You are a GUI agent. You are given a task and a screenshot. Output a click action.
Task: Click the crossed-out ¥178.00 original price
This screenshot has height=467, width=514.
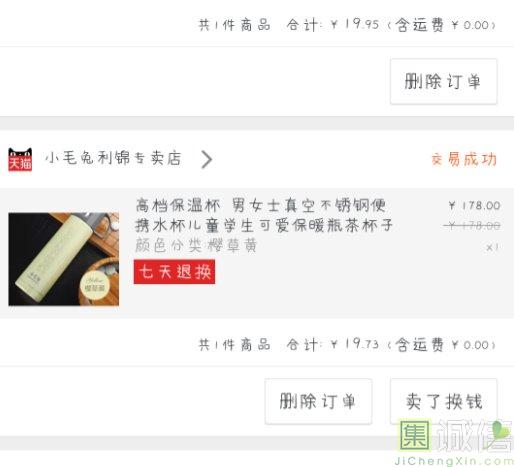click(472, 226)
